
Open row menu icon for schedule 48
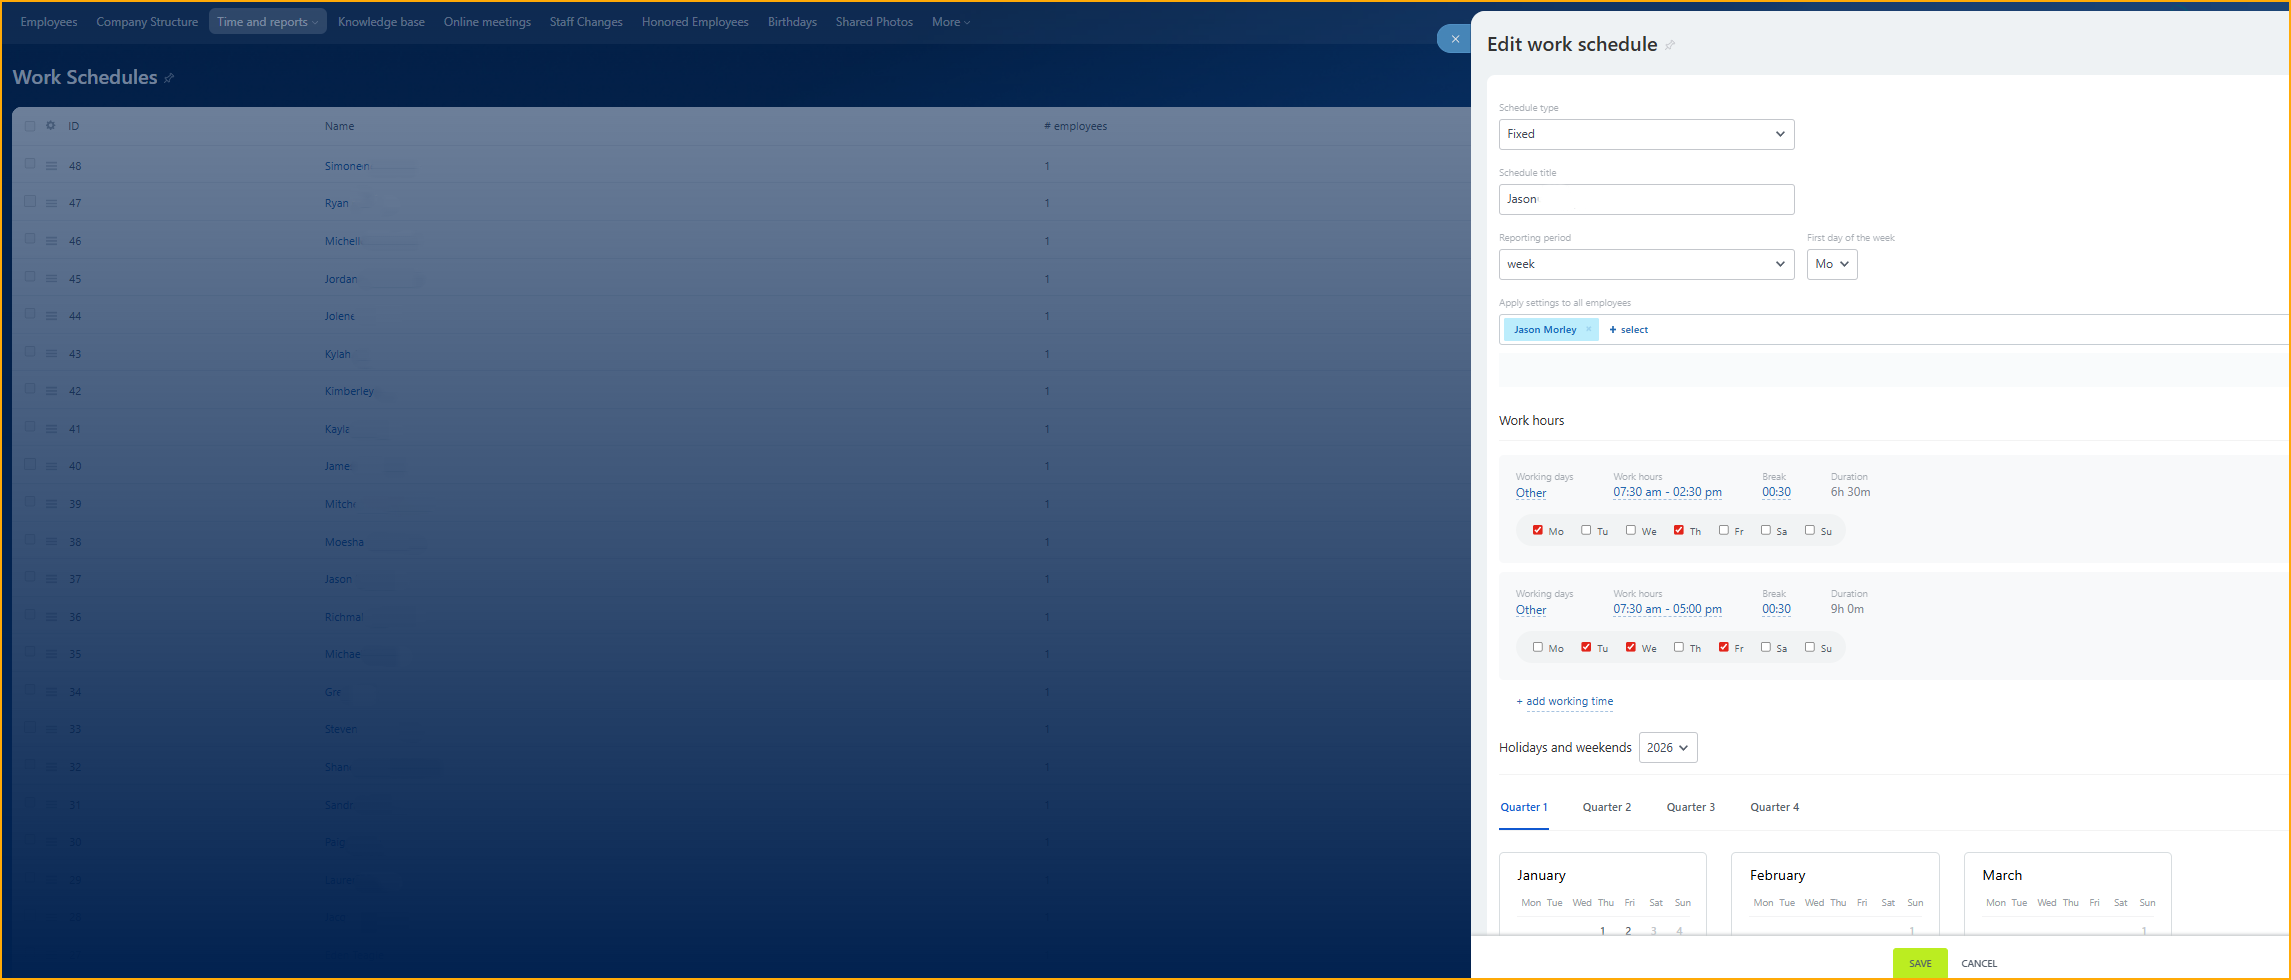point(51,166)
